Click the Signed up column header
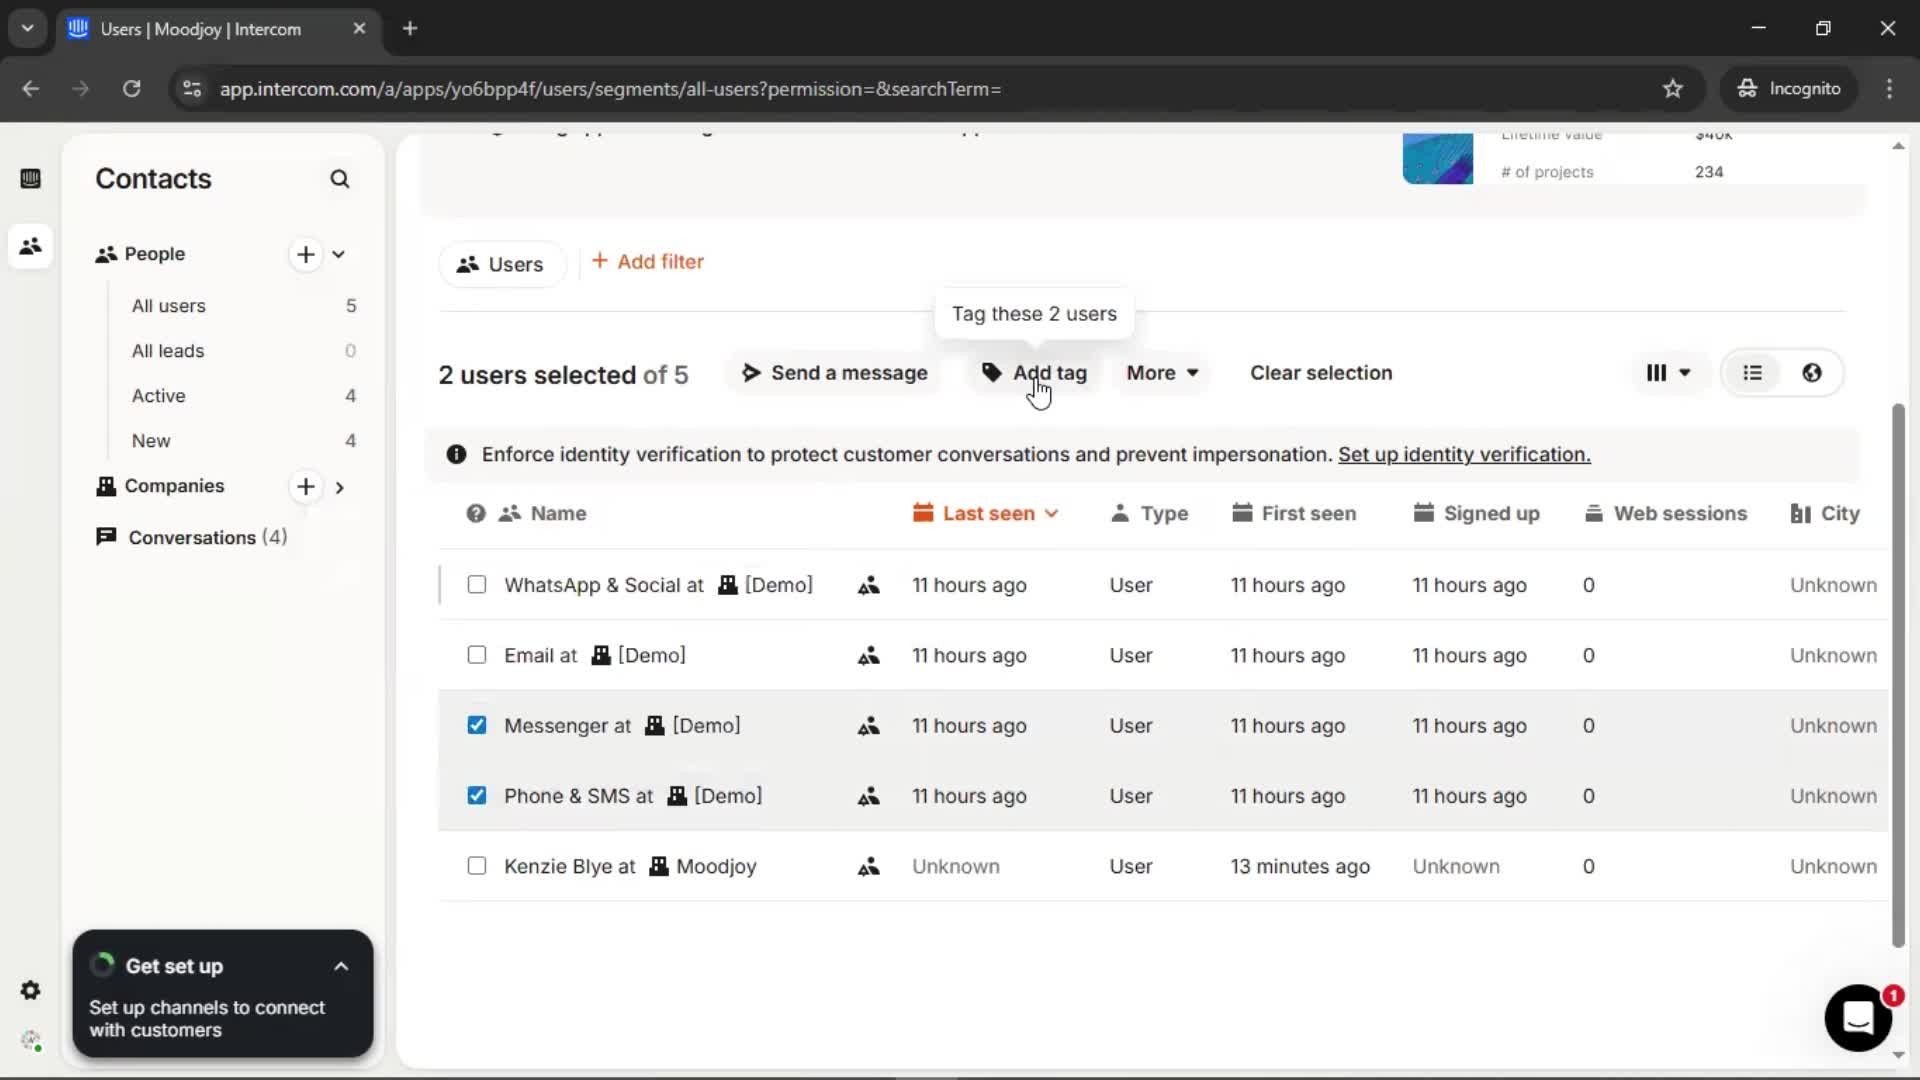The image size is (1920, 1080). 1476,514
